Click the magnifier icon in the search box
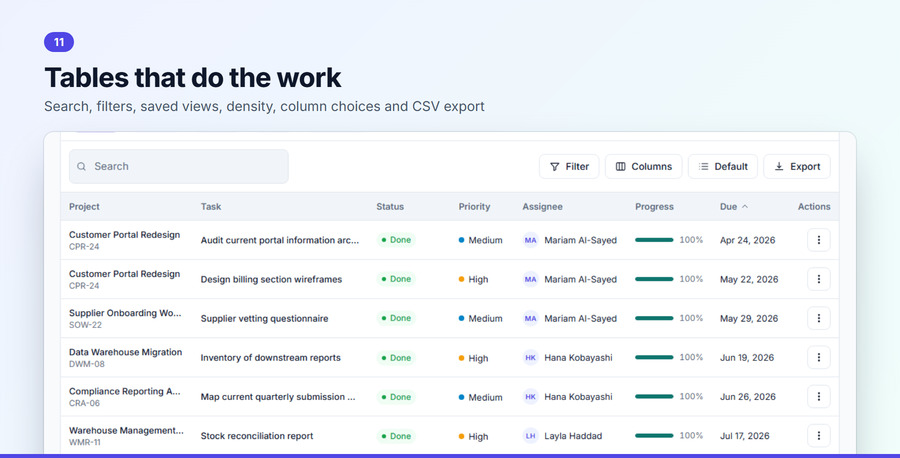This screenshot has height=458, width=900. pos(82,166)
